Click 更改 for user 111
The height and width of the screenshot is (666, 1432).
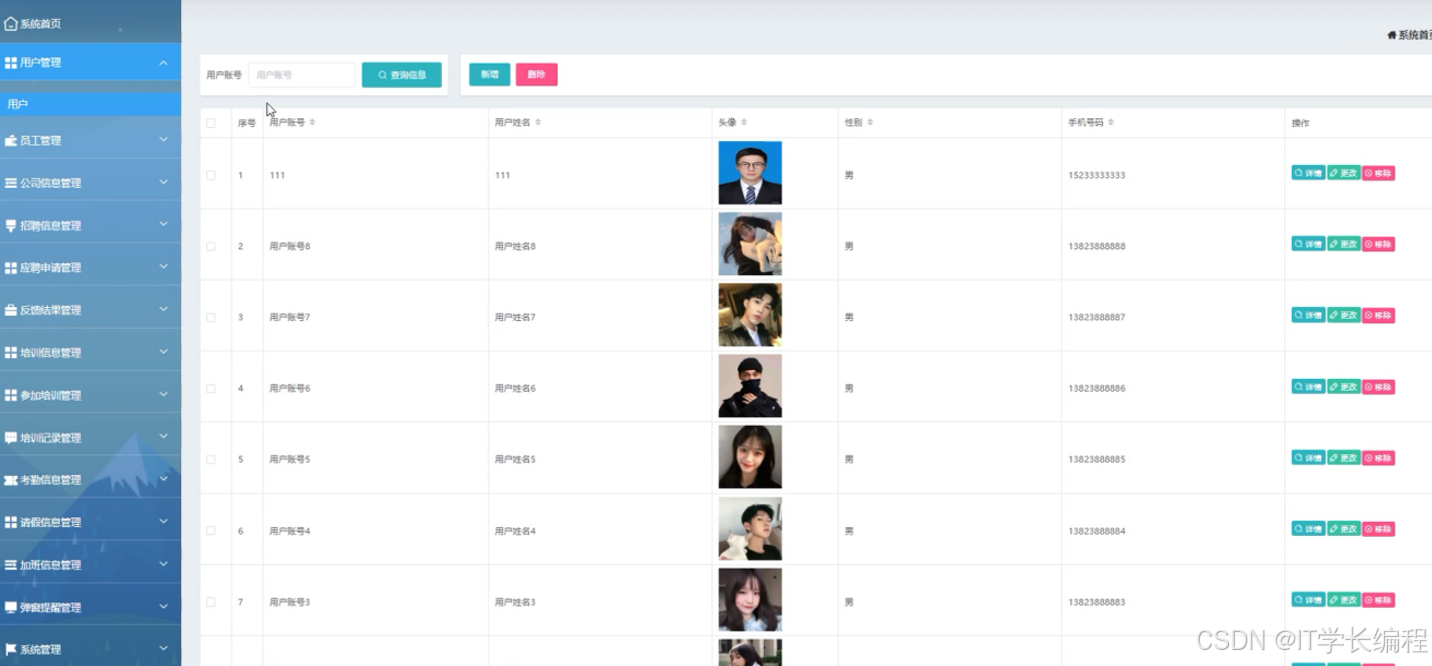(1344, 173)
